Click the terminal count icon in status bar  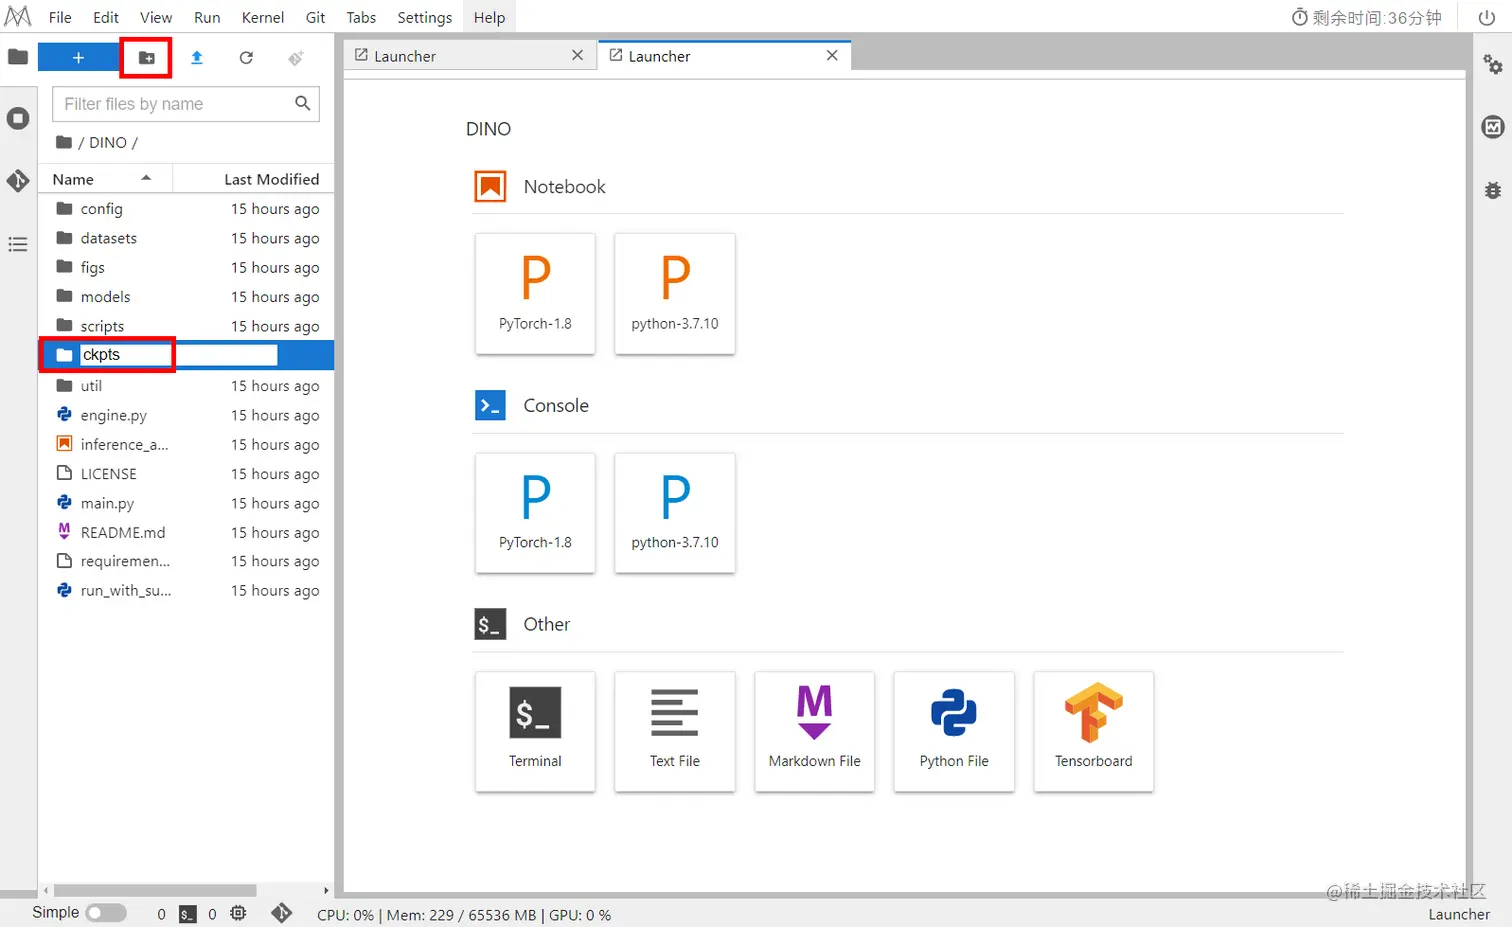coord(188,914)
